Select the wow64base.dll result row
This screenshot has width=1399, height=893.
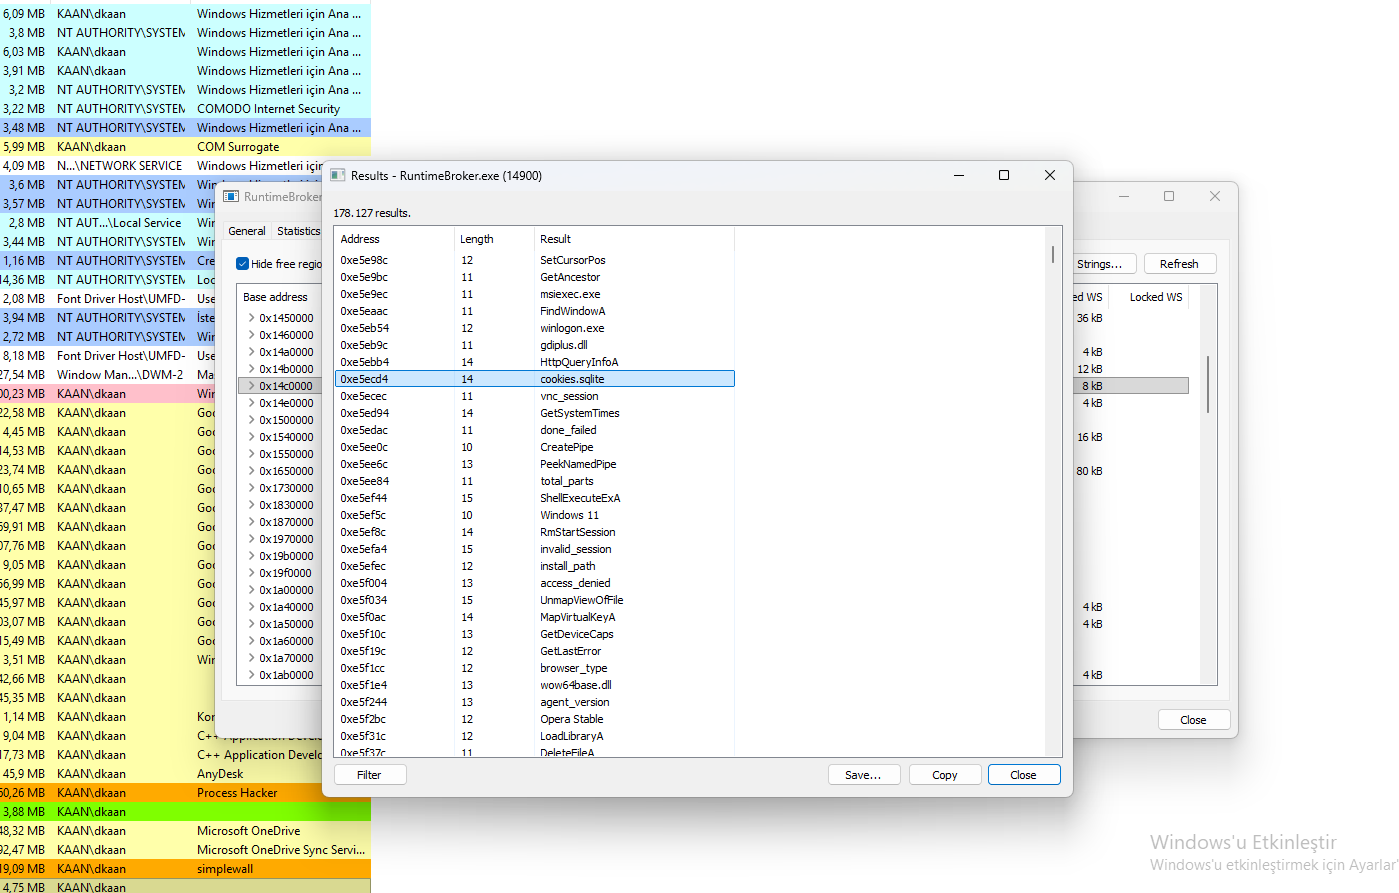pyautogui.click(x=535, y=685)
